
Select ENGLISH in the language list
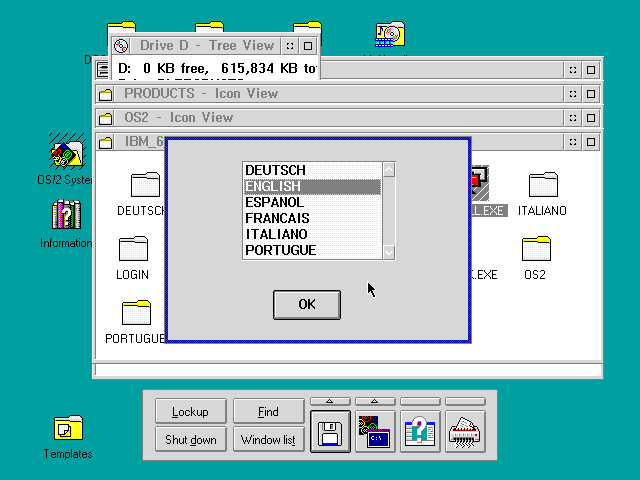point(313,187)
